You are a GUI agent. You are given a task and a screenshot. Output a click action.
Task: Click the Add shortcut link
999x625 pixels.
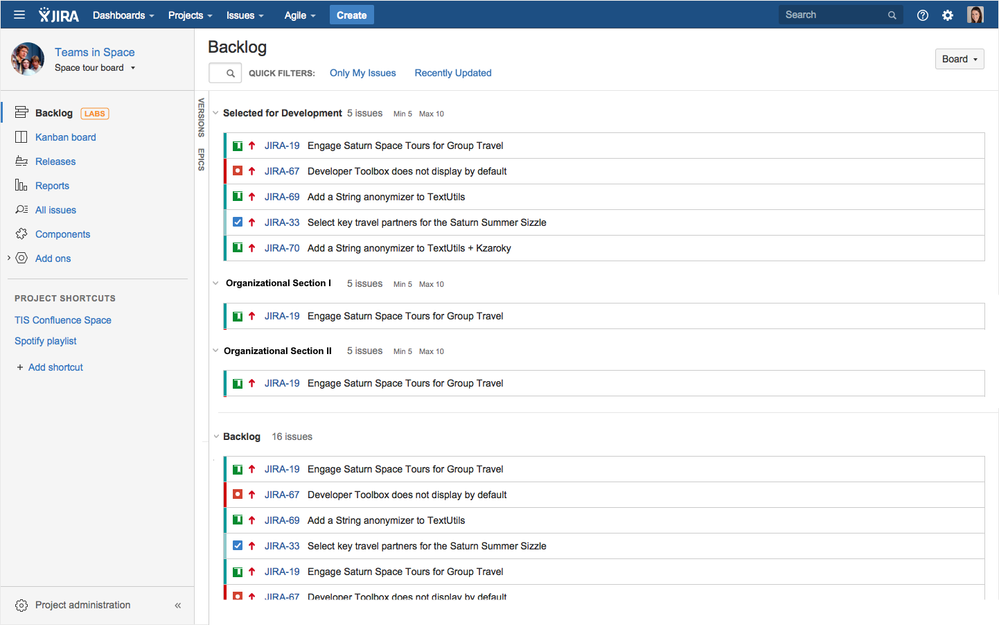(x=55, y=368)
